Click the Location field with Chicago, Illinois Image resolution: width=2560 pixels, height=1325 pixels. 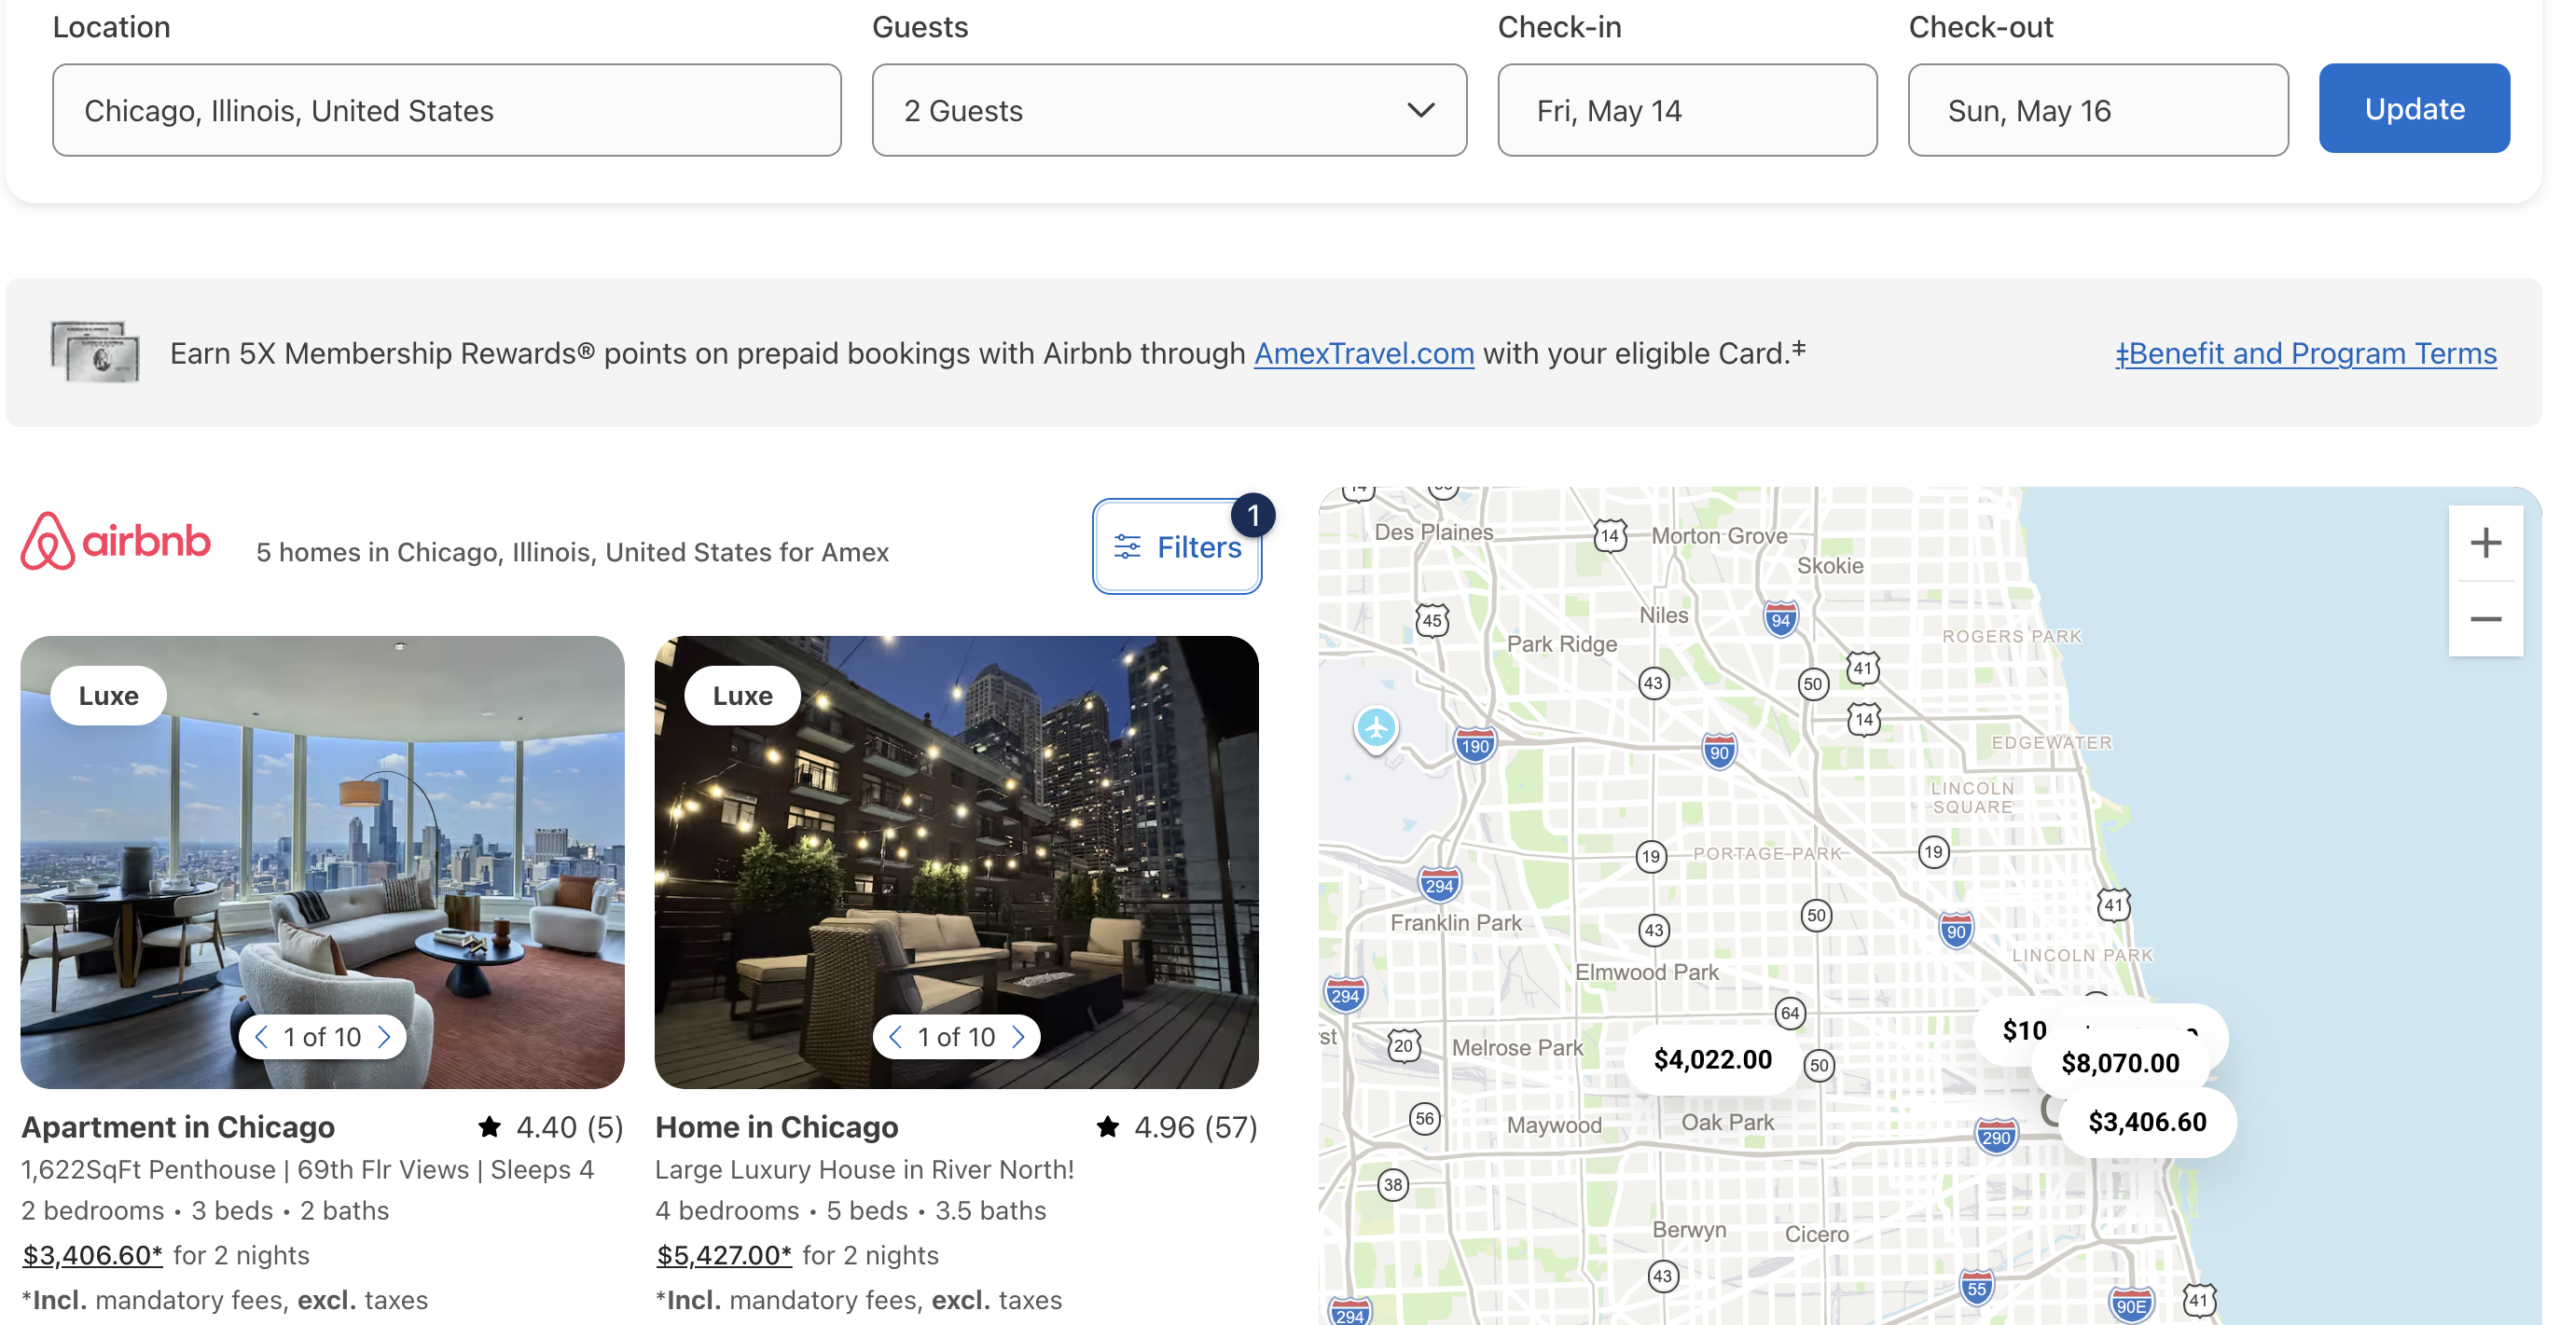coord(447,110)
